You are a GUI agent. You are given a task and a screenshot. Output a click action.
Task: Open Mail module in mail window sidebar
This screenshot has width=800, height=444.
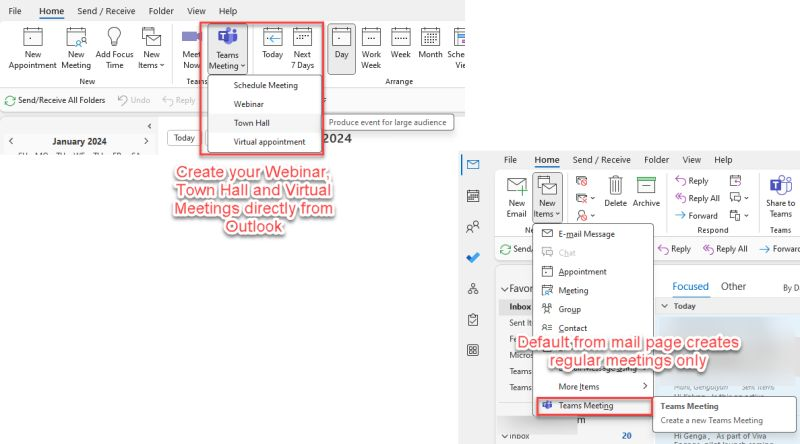(x=473, y=164)
